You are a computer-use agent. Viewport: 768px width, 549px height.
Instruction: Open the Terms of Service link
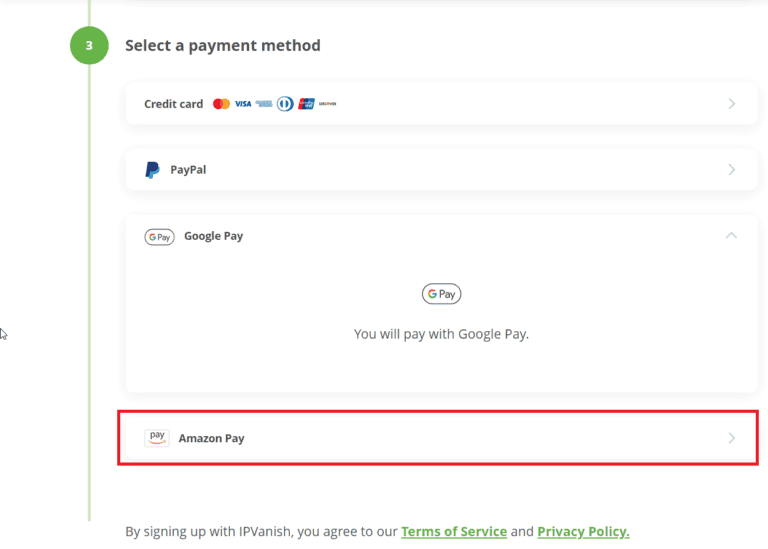coord(454,531)
